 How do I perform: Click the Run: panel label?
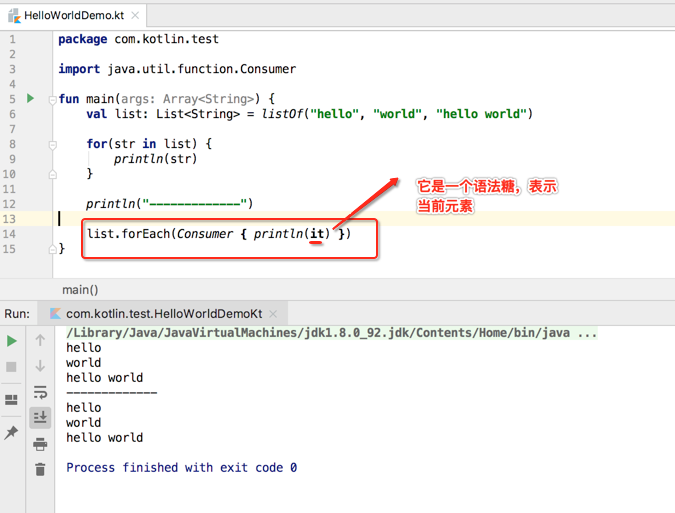point(17,314)
